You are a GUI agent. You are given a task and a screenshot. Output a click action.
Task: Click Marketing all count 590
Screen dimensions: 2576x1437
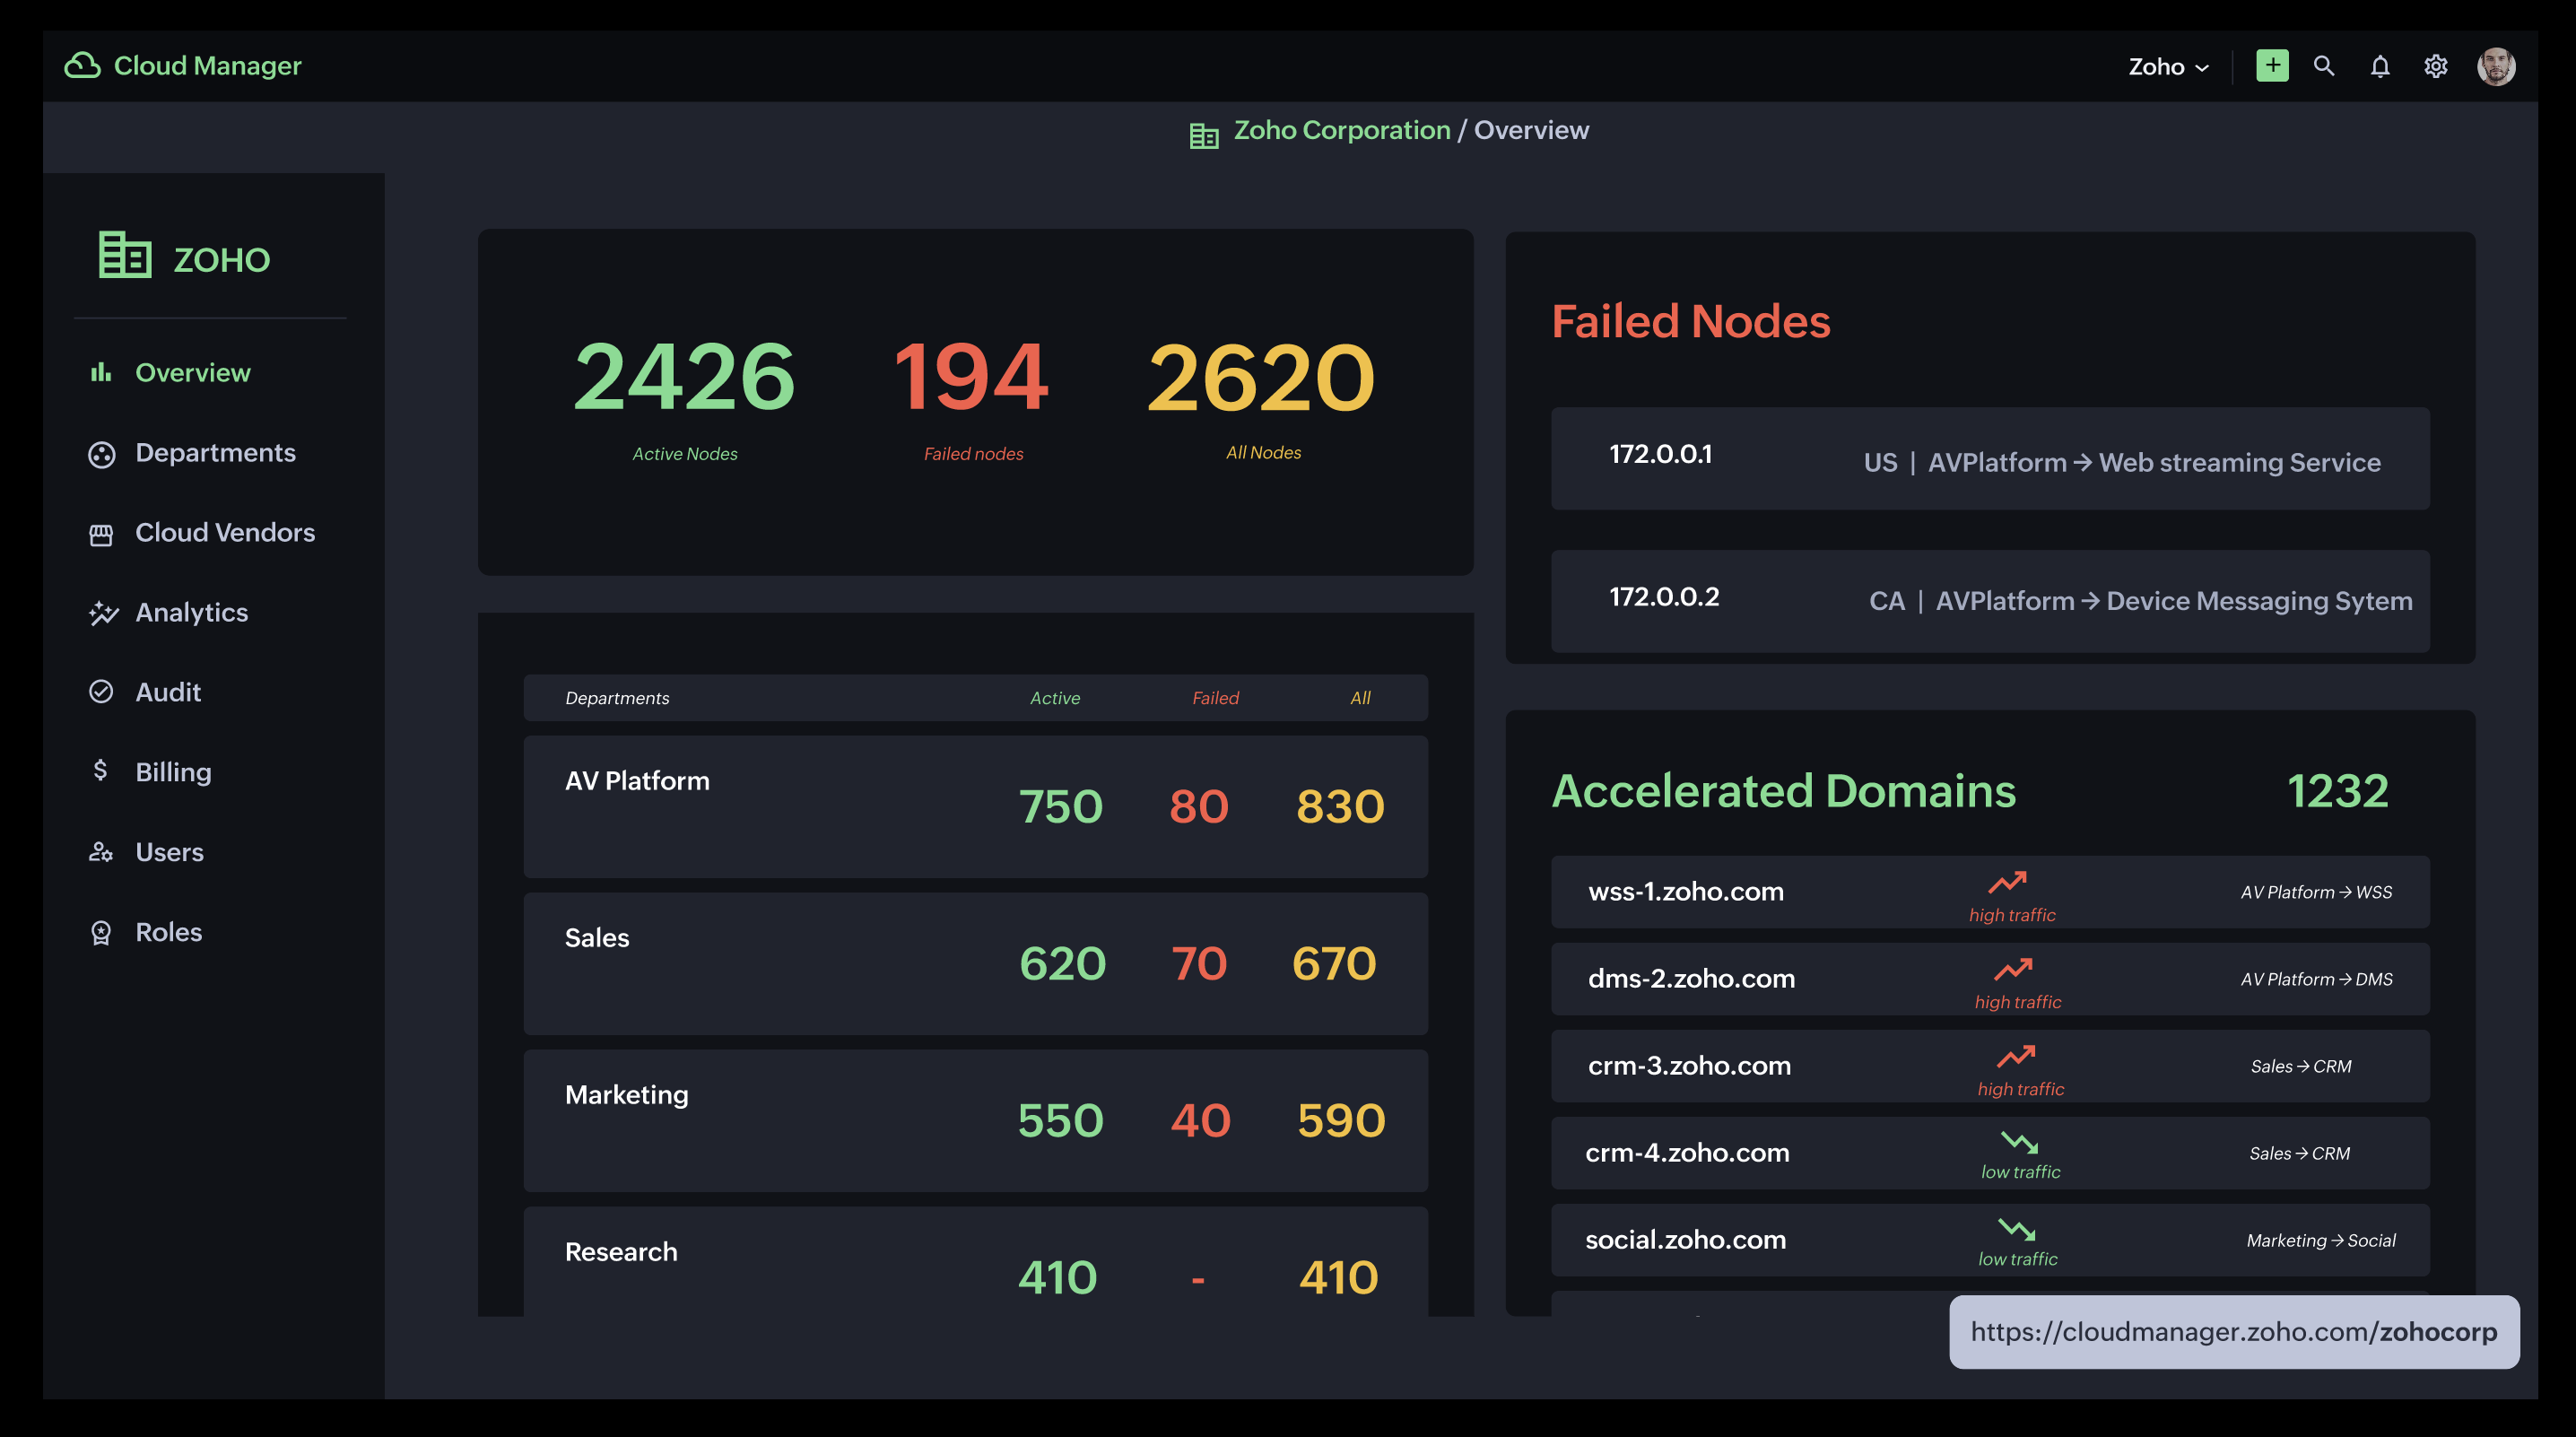(1341, 1121)
